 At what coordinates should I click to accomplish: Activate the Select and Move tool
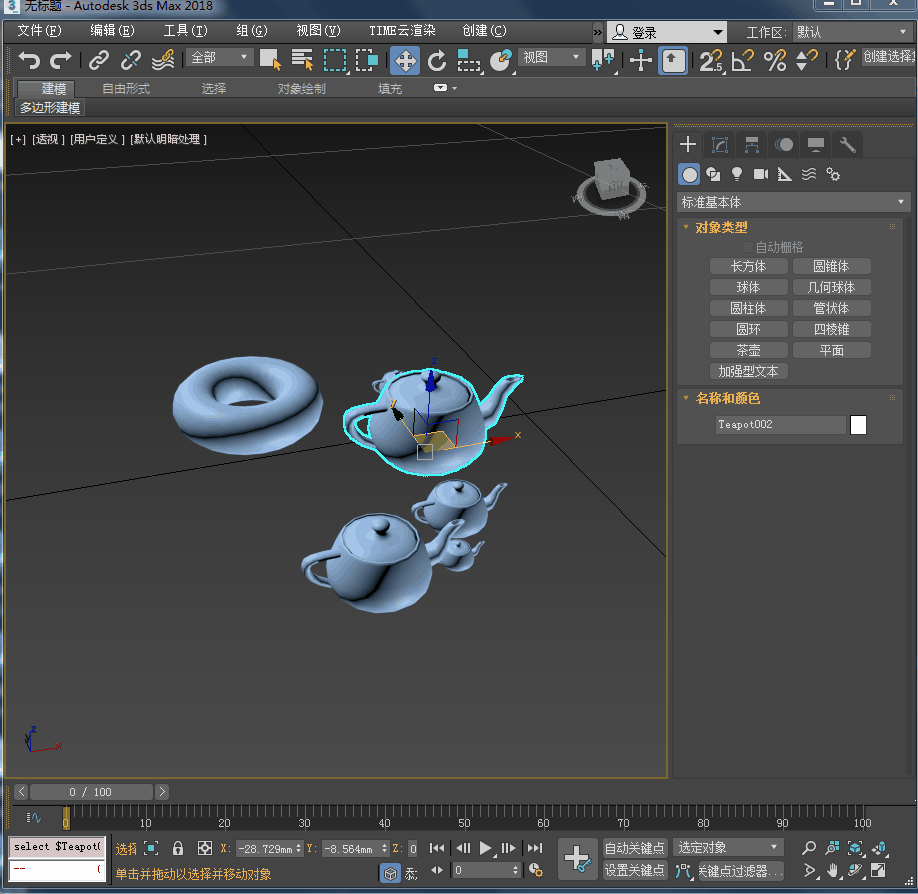[405, 60]
